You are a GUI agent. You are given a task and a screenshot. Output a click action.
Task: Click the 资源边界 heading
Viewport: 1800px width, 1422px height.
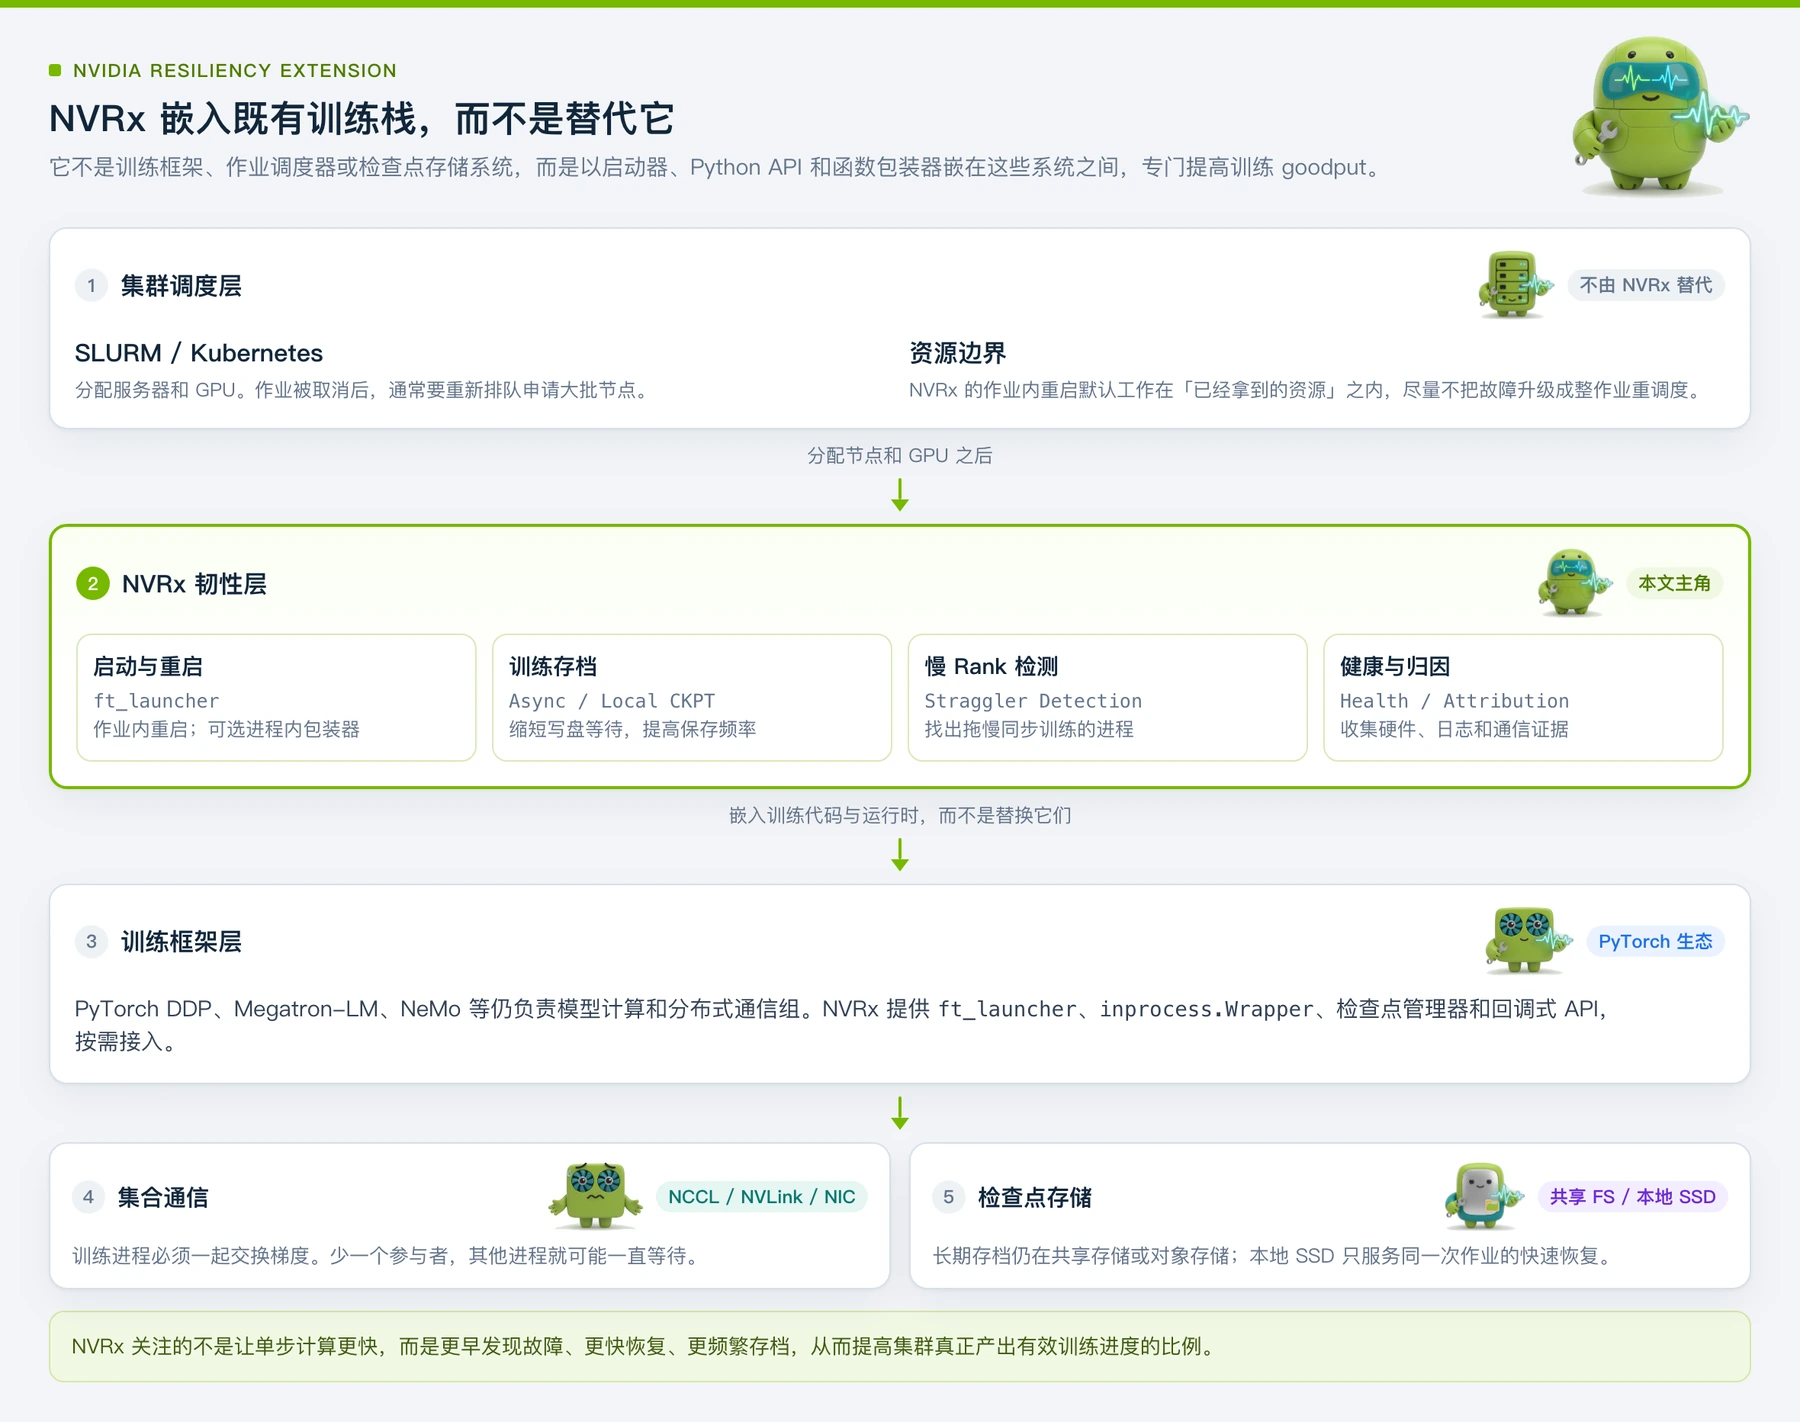(x=957, y=353)
